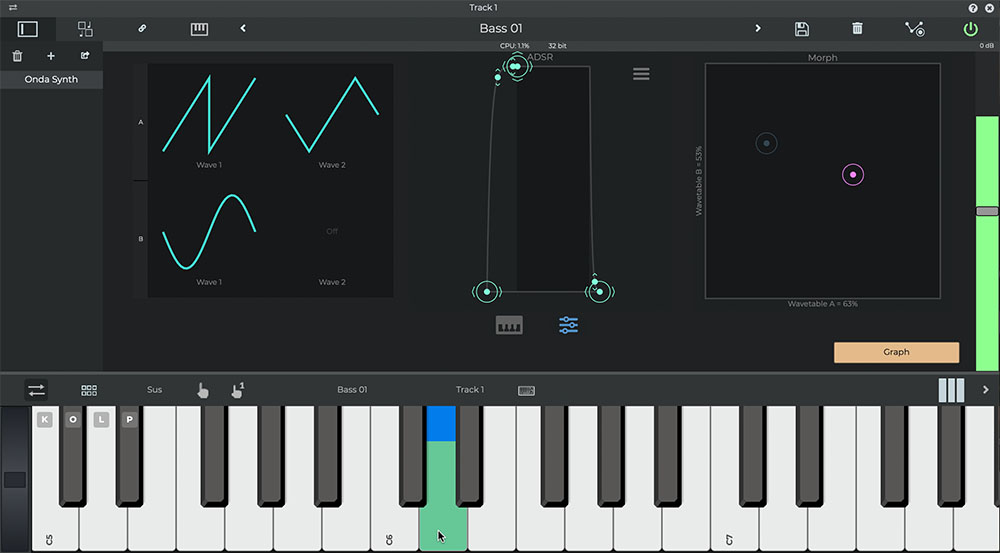The image size is (1000, 553).
Task: Click the output volume slider handle
Action: click(986, 211)
